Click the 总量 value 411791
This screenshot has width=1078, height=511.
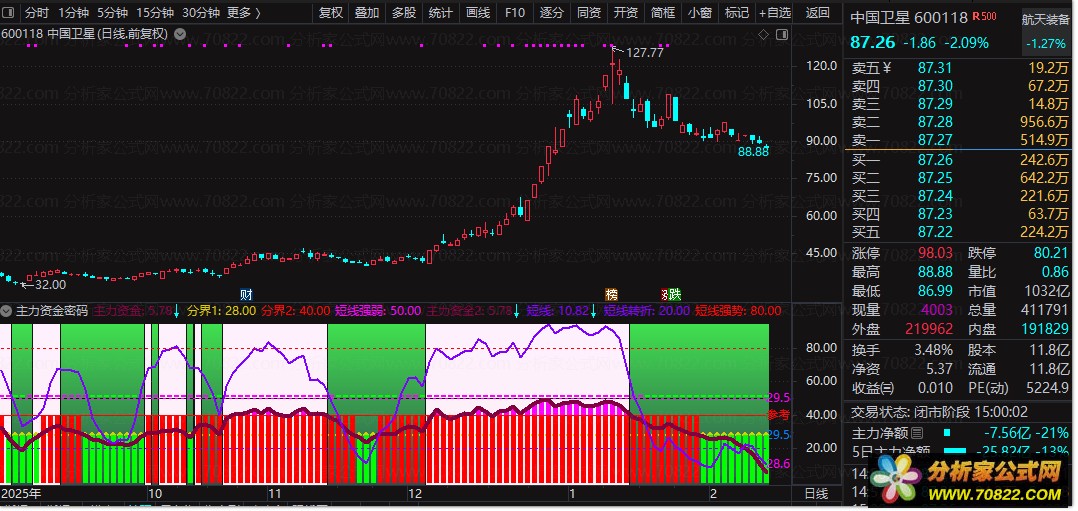click(1045, 310)
